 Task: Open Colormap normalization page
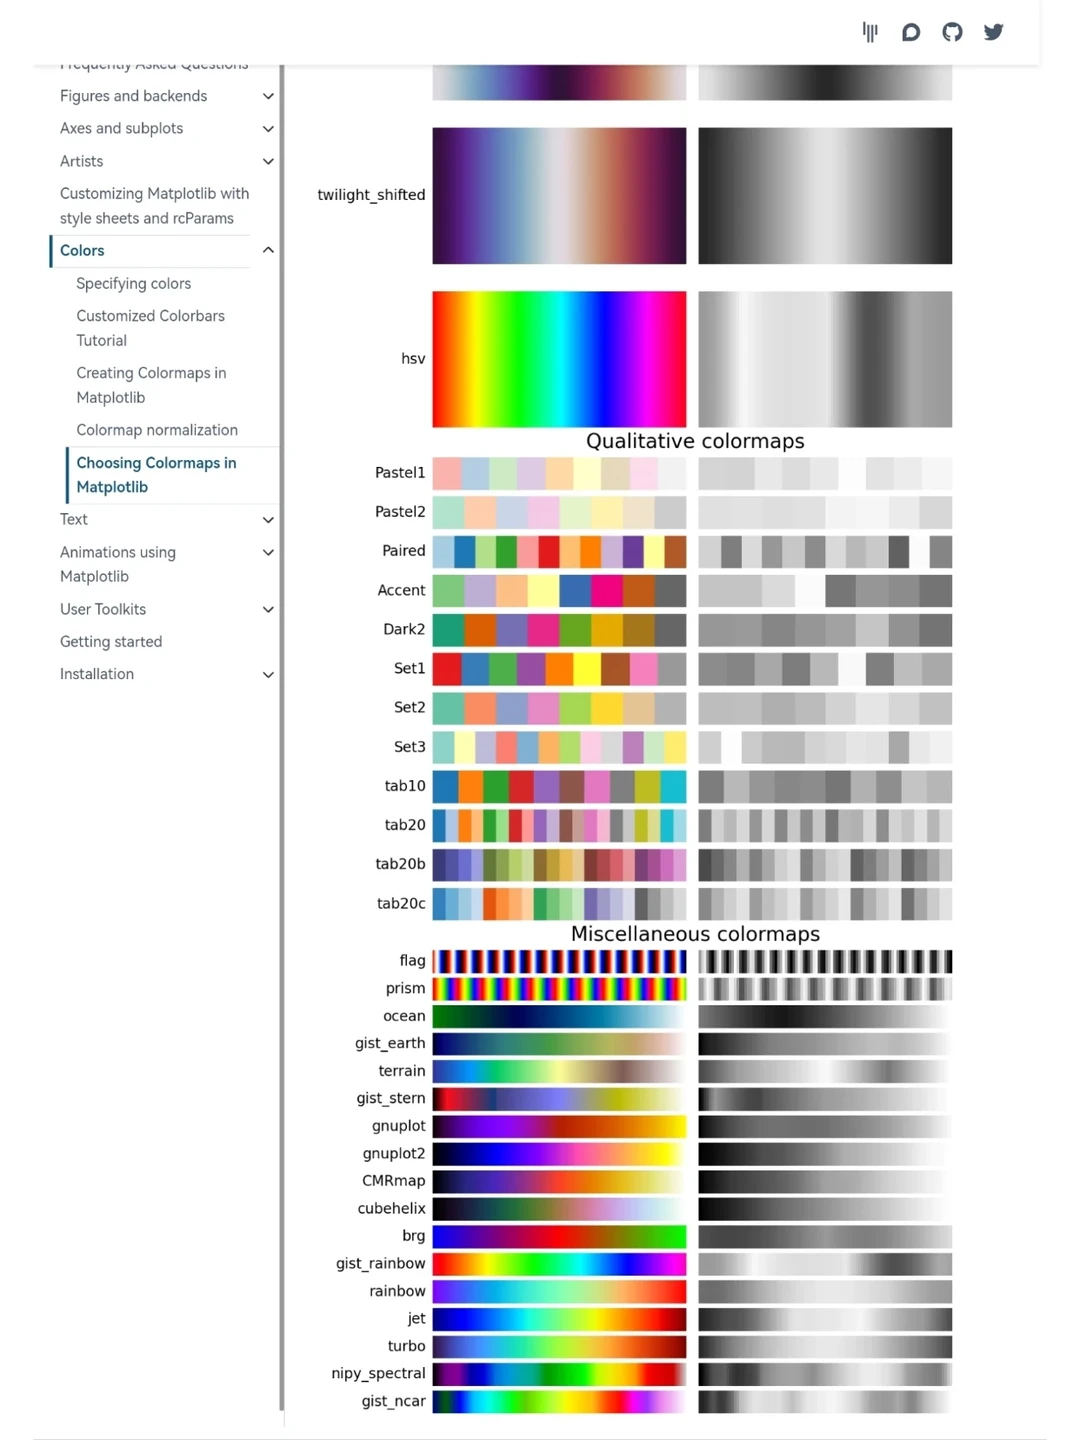click(x=157, y=430)
